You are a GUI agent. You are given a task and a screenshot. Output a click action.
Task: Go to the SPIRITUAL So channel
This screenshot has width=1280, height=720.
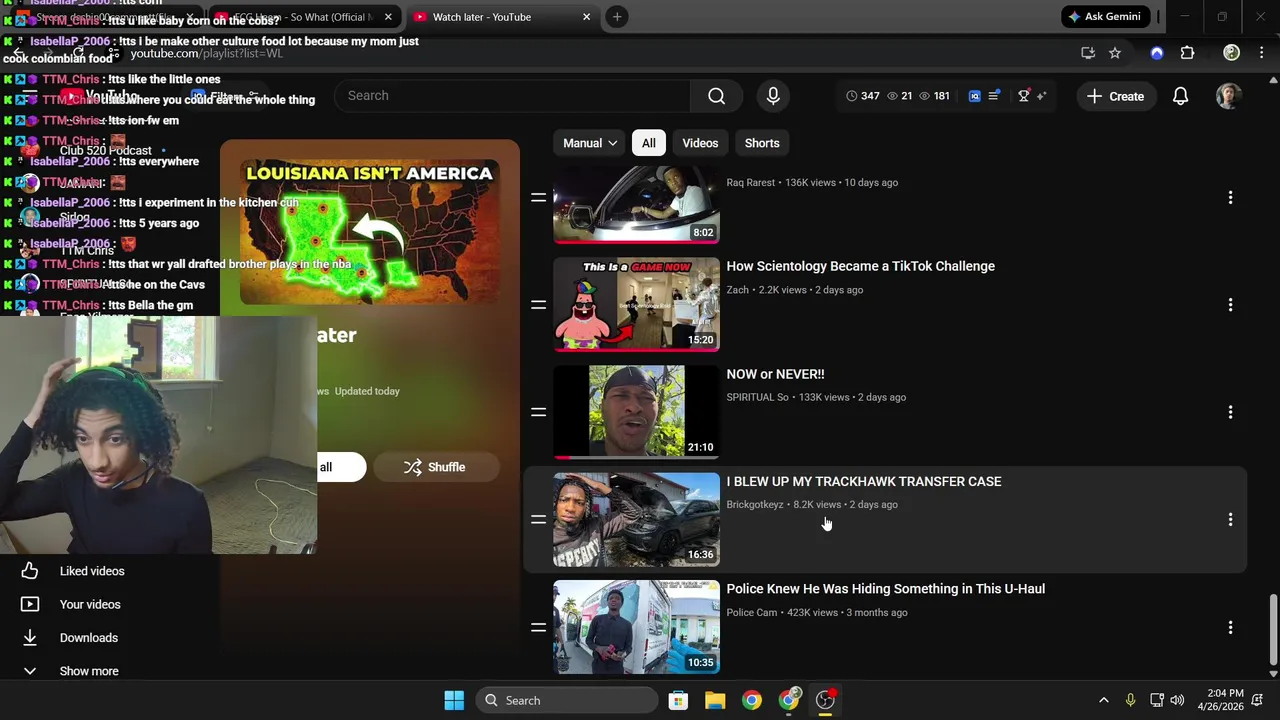(757, 397)
